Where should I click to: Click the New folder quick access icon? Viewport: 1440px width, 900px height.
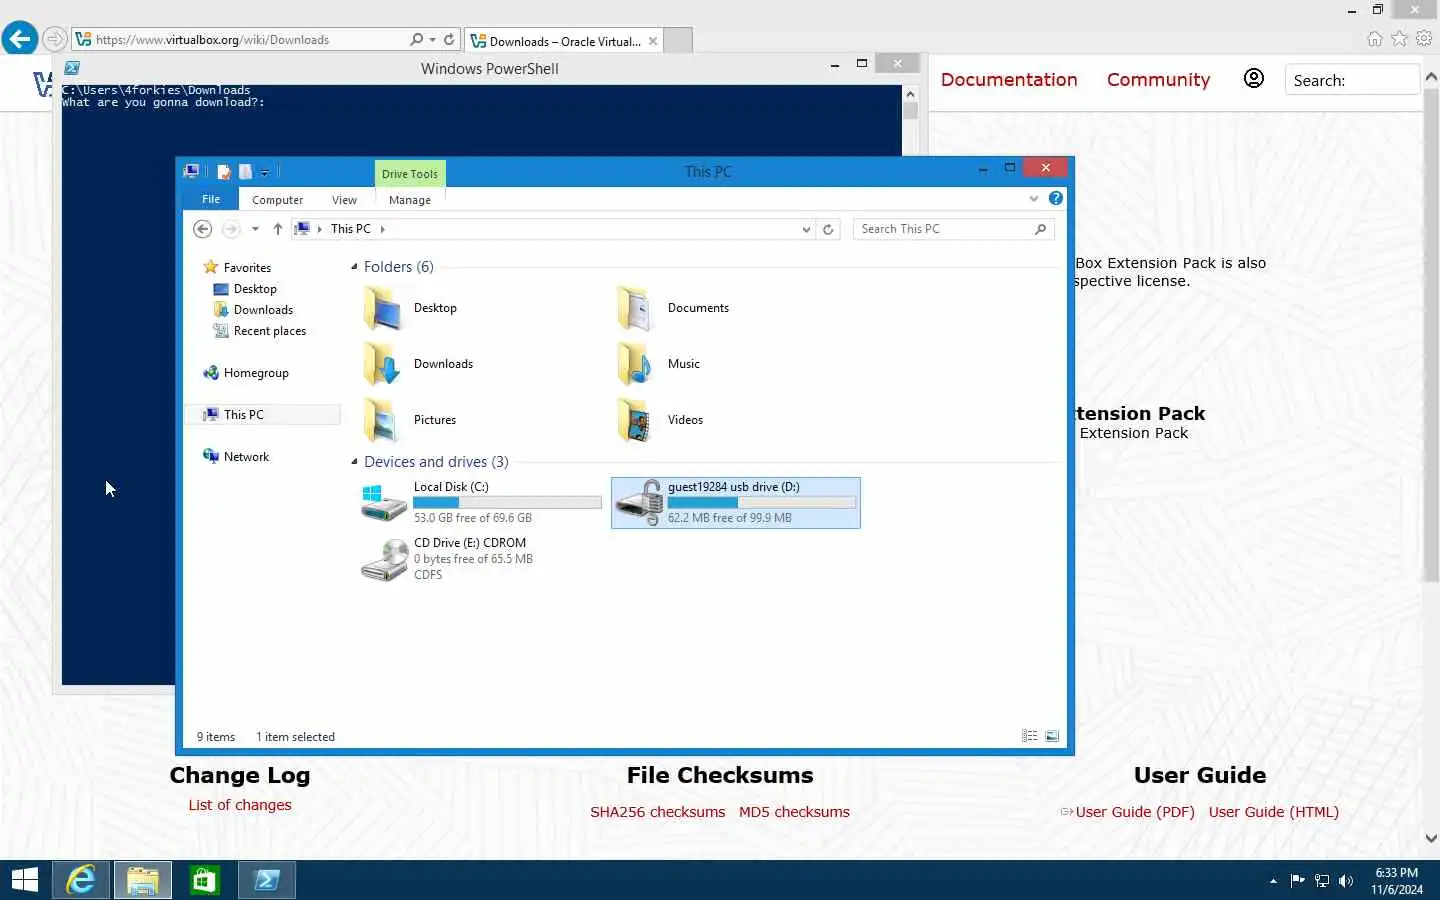[246, 172]
